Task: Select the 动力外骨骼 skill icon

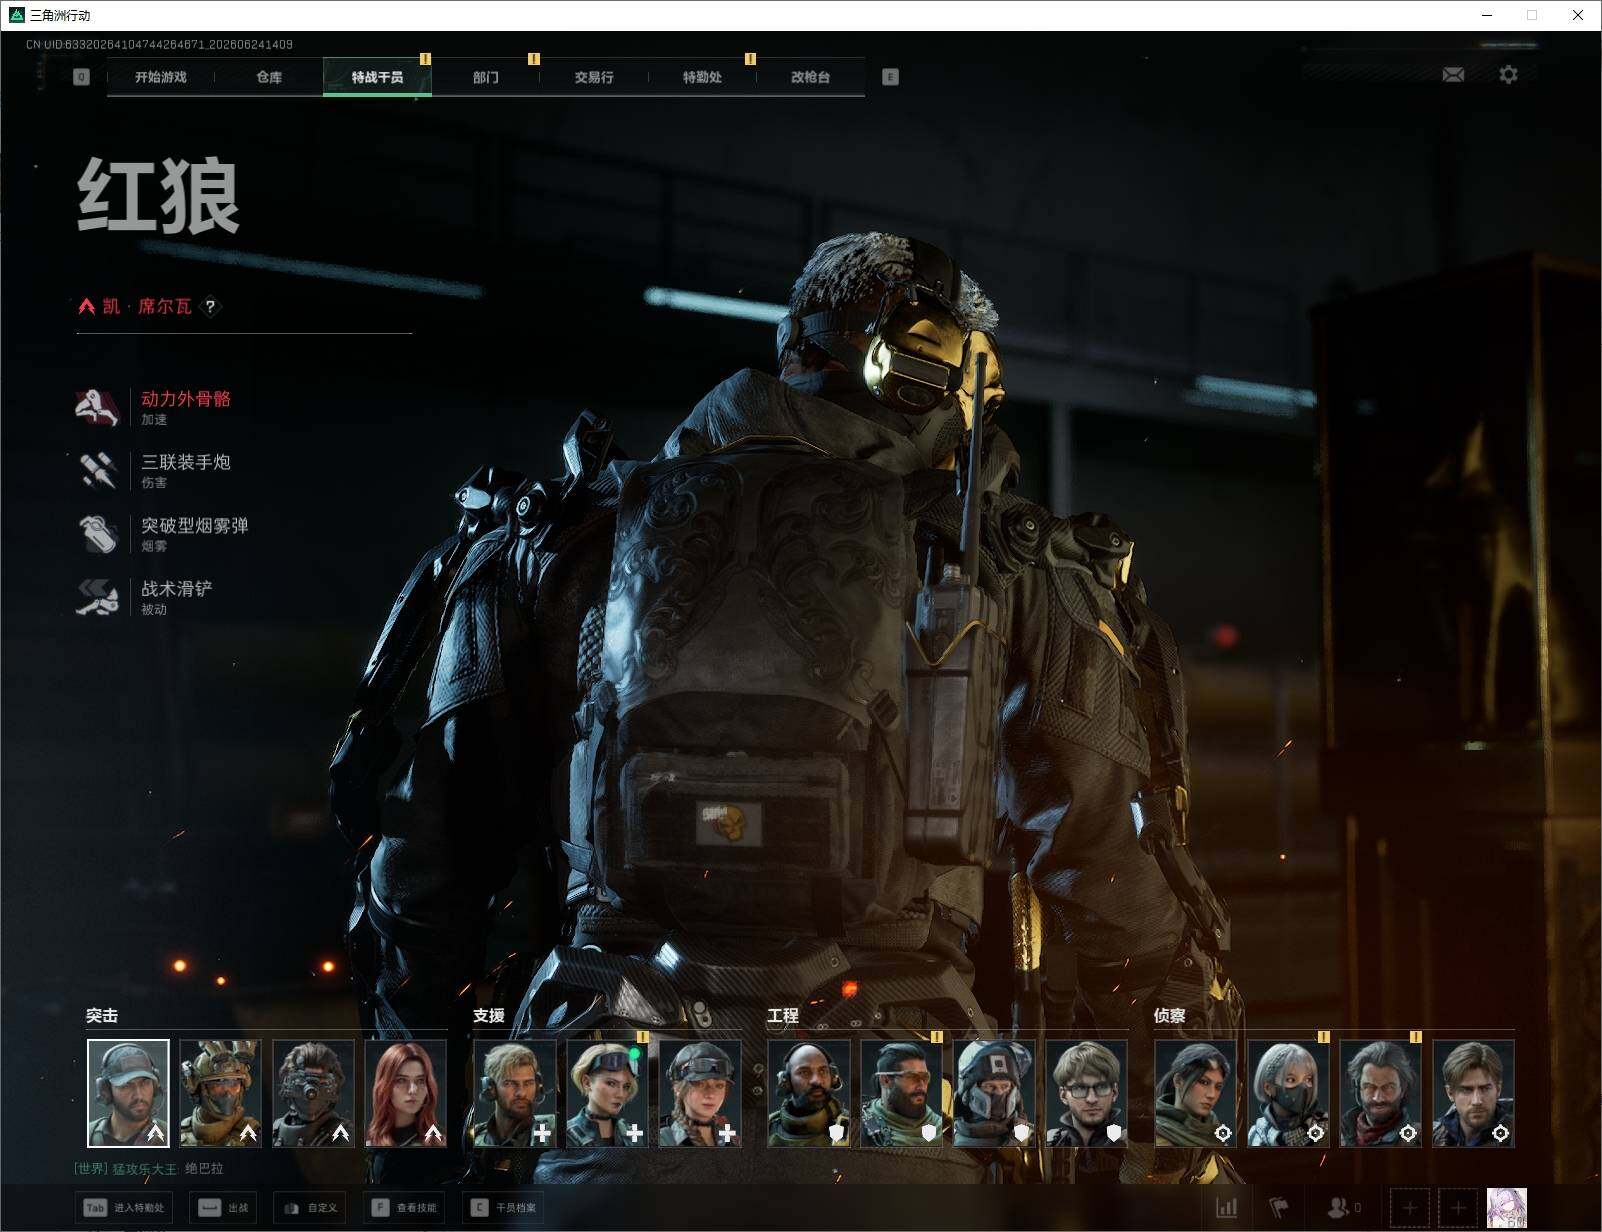Action: [x=98, y=407]
